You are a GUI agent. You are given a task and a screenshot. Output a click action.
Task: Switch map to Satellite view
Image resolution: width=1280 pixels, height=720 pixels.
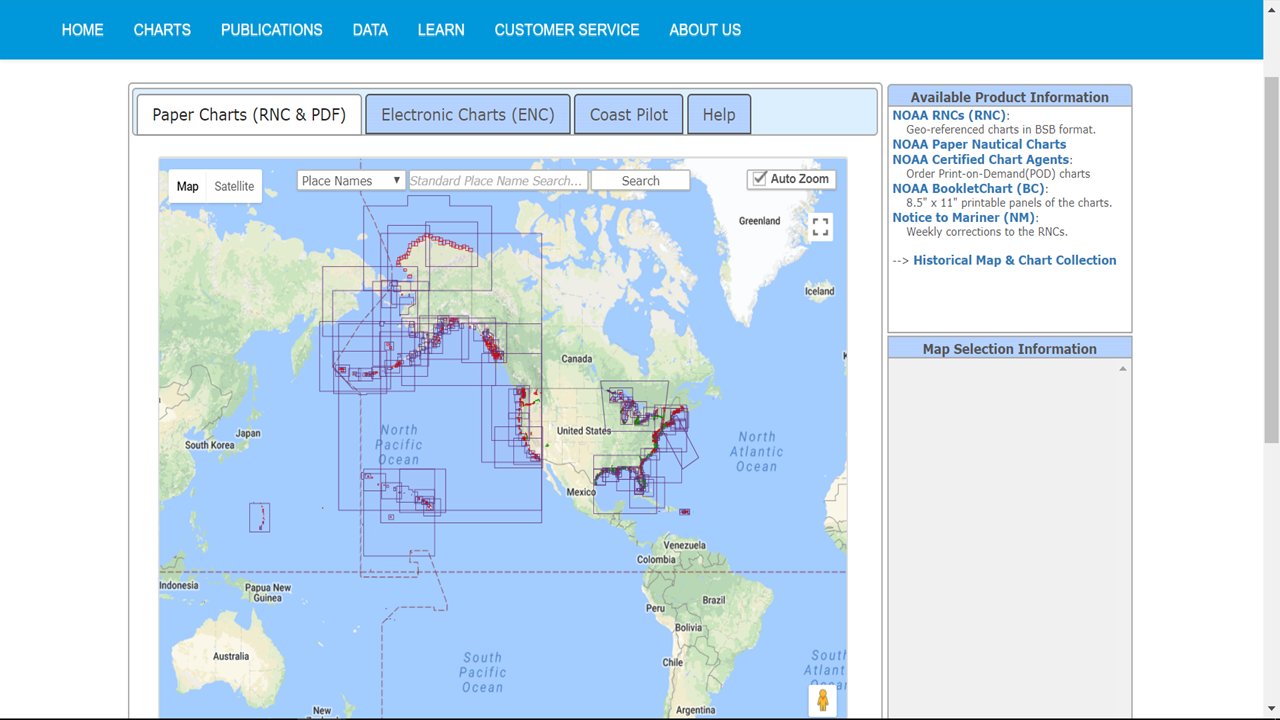coord(234,186)
